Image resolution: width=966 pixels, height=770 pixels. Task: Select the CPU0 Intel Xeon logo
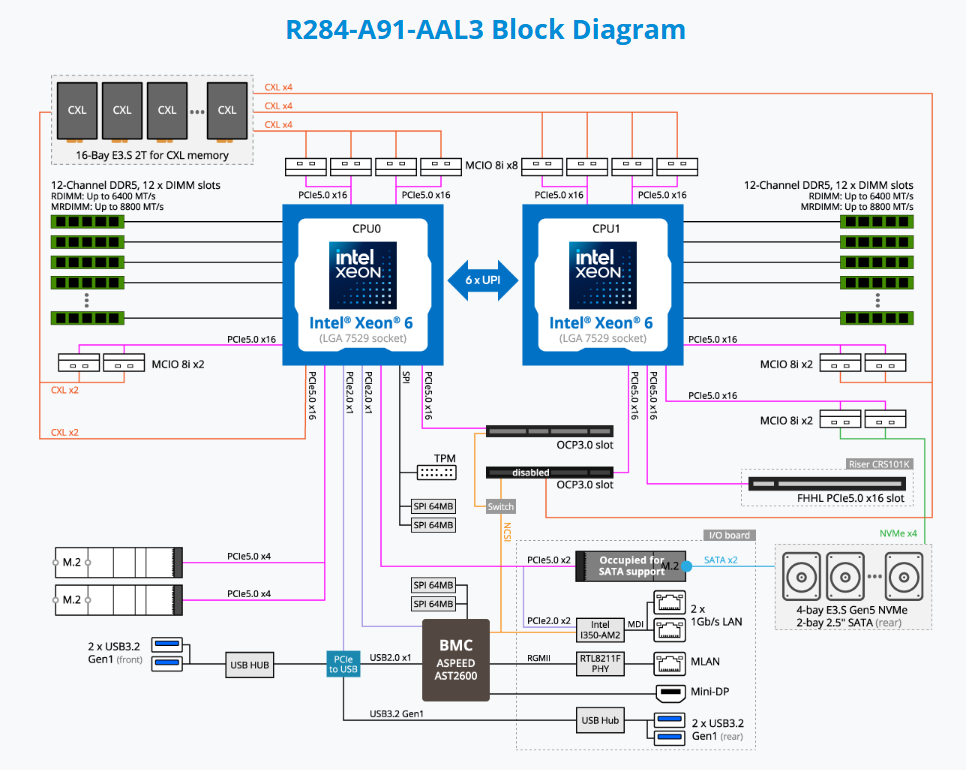pyautogui.click(x=369, y=274)
